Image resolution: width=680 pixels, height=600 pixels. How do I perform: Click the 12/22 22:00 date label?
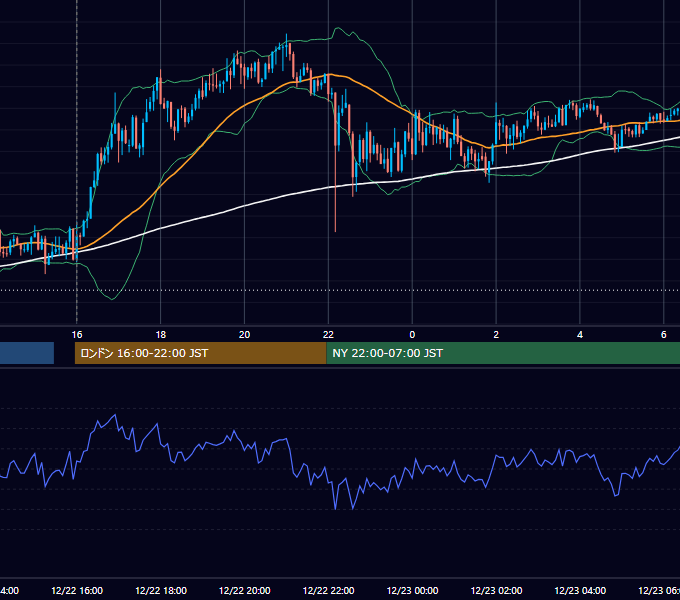coord(328,590)
